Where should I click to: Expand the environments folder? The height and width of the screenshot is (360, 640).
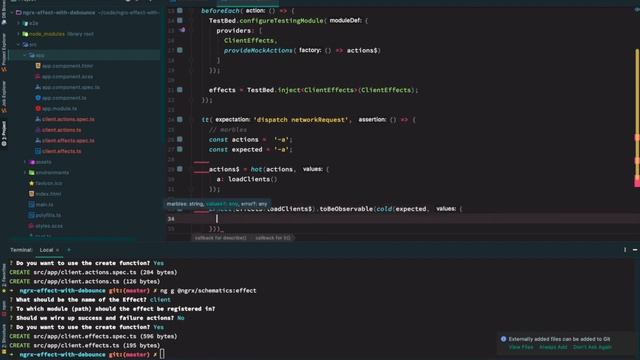(x=25, y=172)
